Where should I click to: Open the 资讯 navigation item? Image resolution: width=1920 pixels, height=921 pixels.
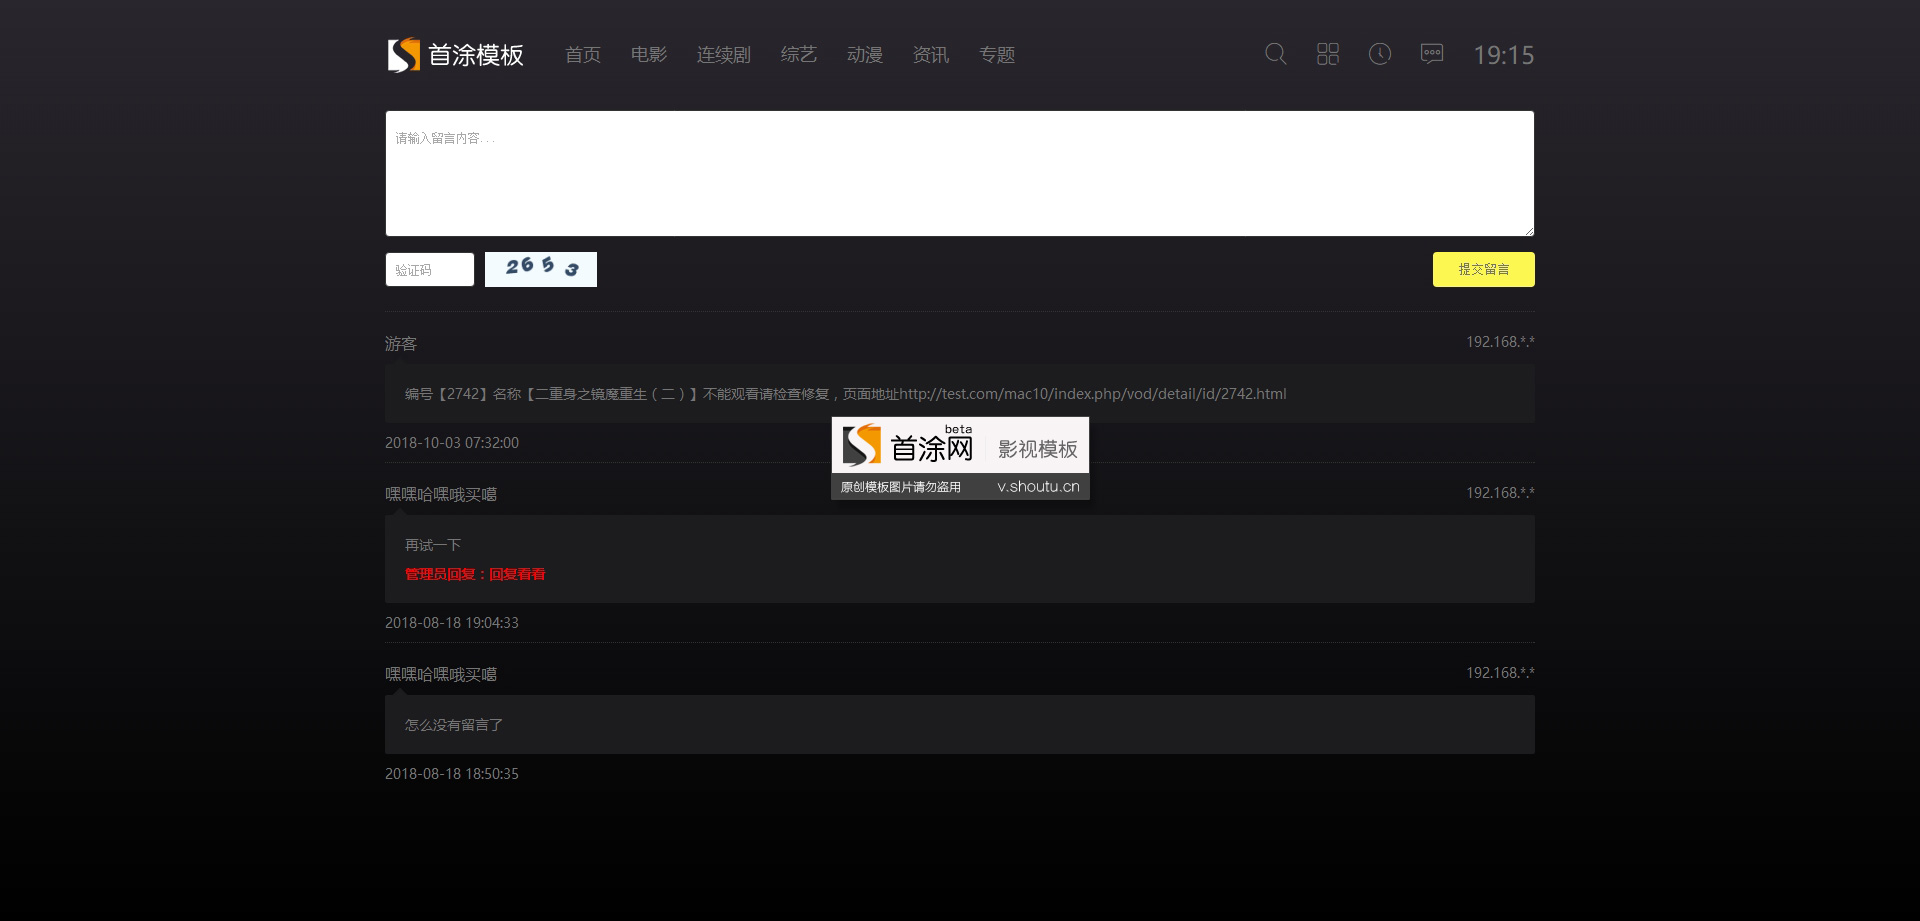pos(931,55)
